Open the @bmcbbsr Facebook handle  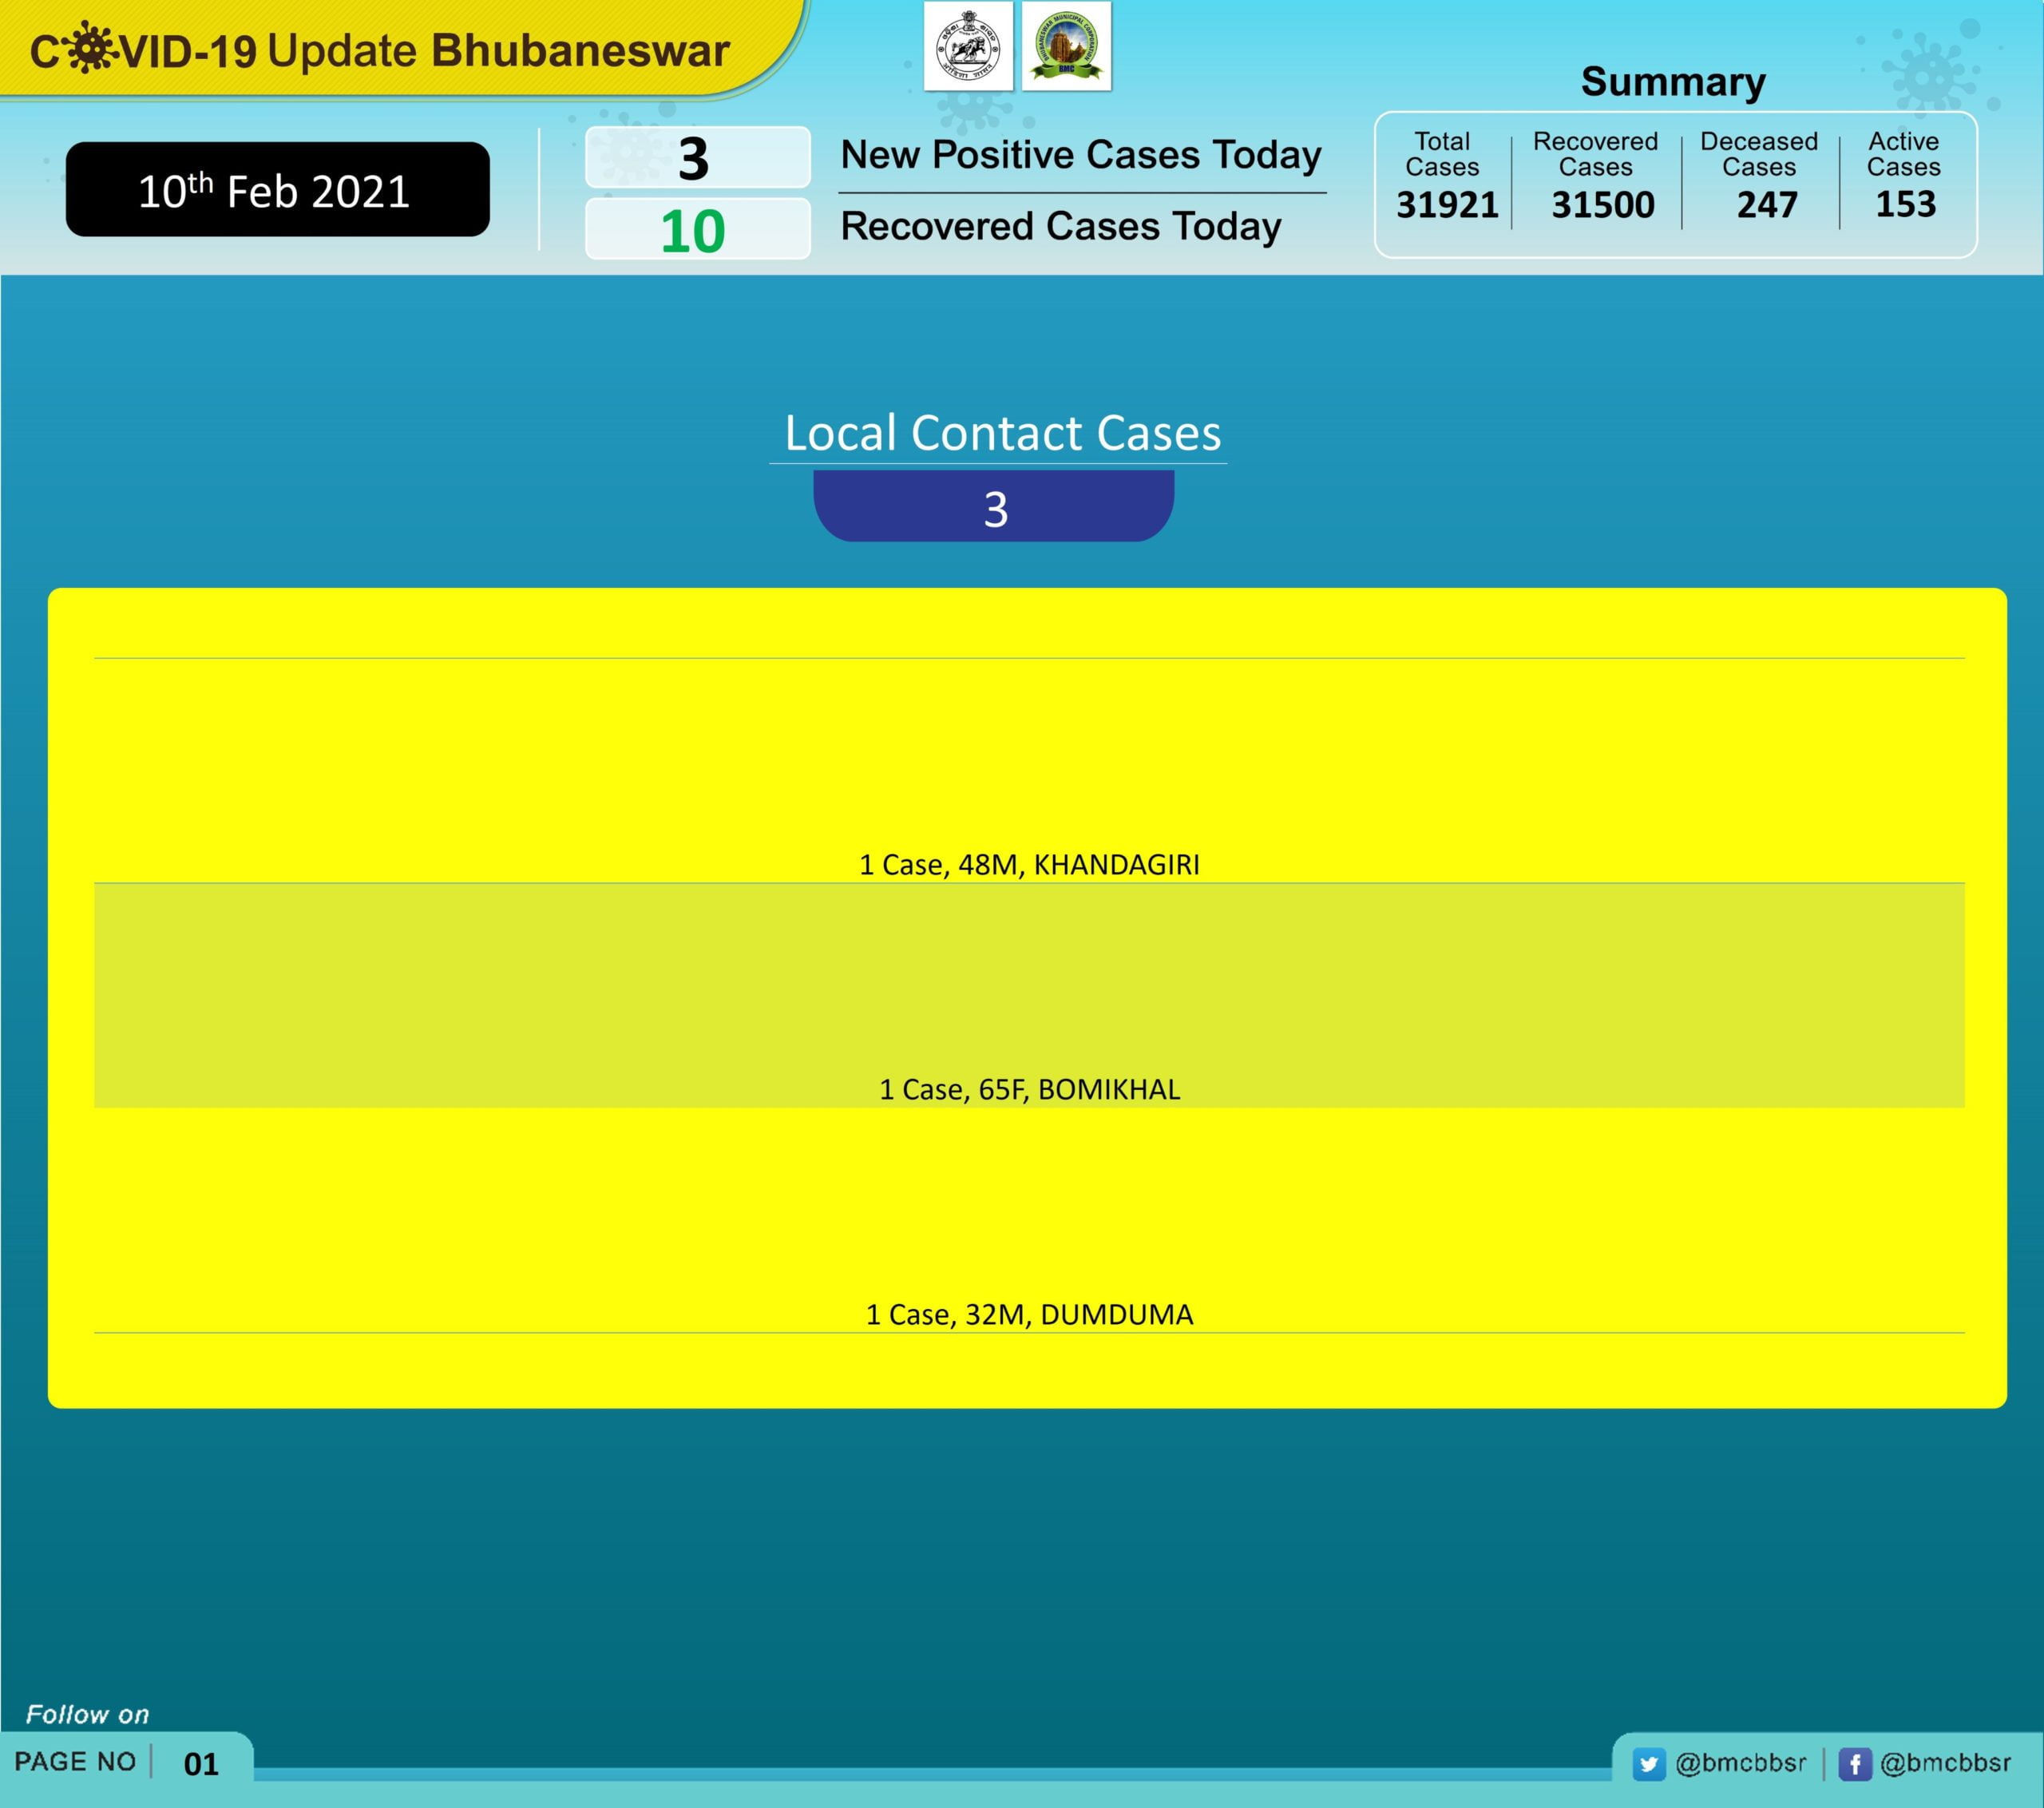1945,1763
